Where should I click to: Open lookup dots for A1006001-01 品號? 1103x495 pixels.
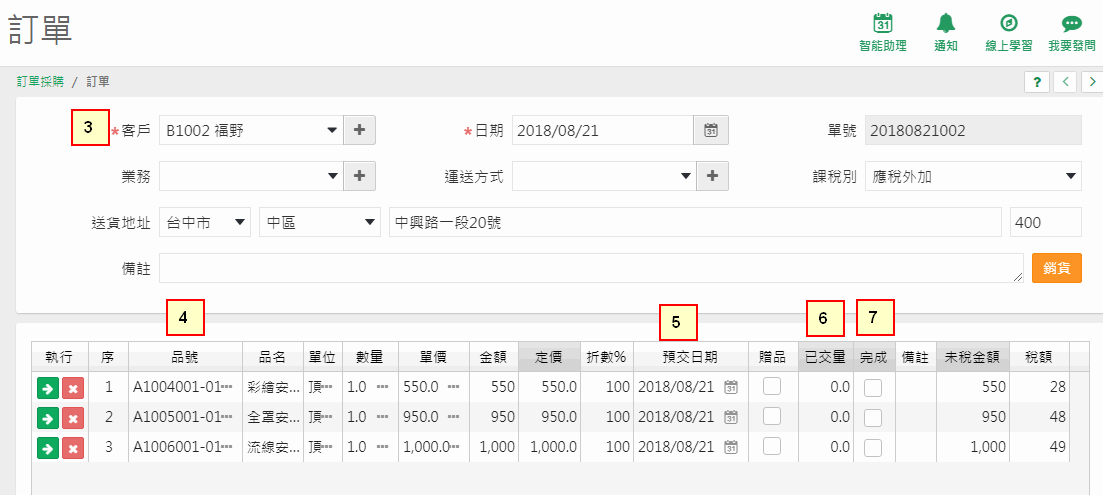click(x=227, y=446)
